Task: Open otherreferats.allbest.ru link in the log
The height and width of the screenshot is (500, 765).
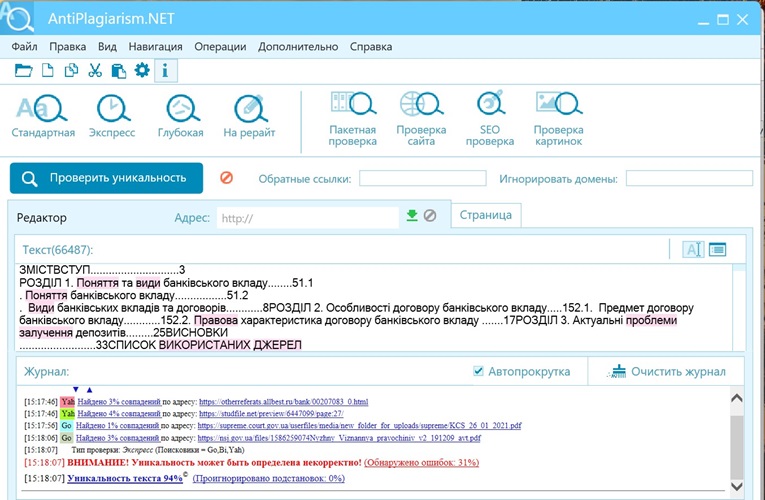Action: pos(283,402)
